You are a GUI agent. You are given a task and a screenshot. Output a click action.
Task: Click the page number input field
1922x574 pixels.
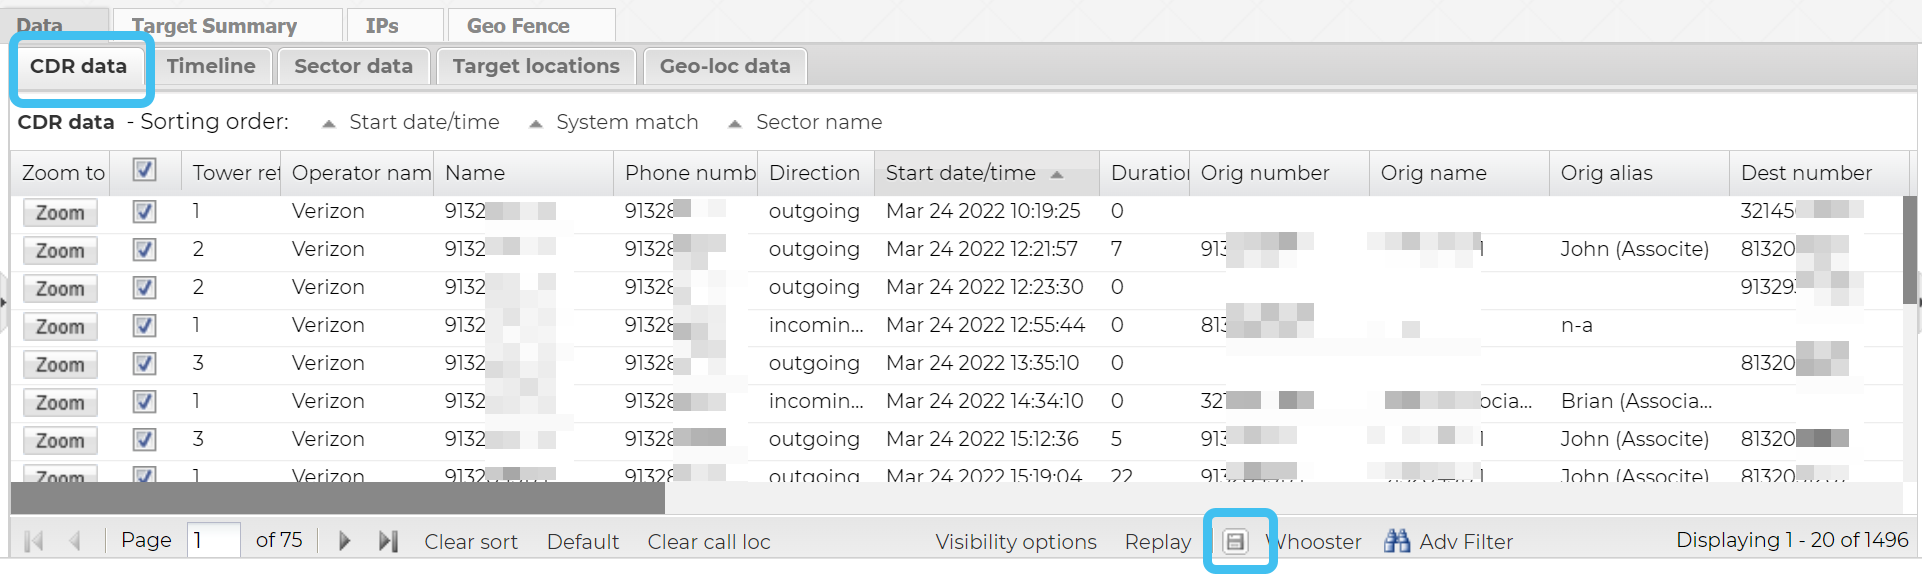(x=214, y=540)
